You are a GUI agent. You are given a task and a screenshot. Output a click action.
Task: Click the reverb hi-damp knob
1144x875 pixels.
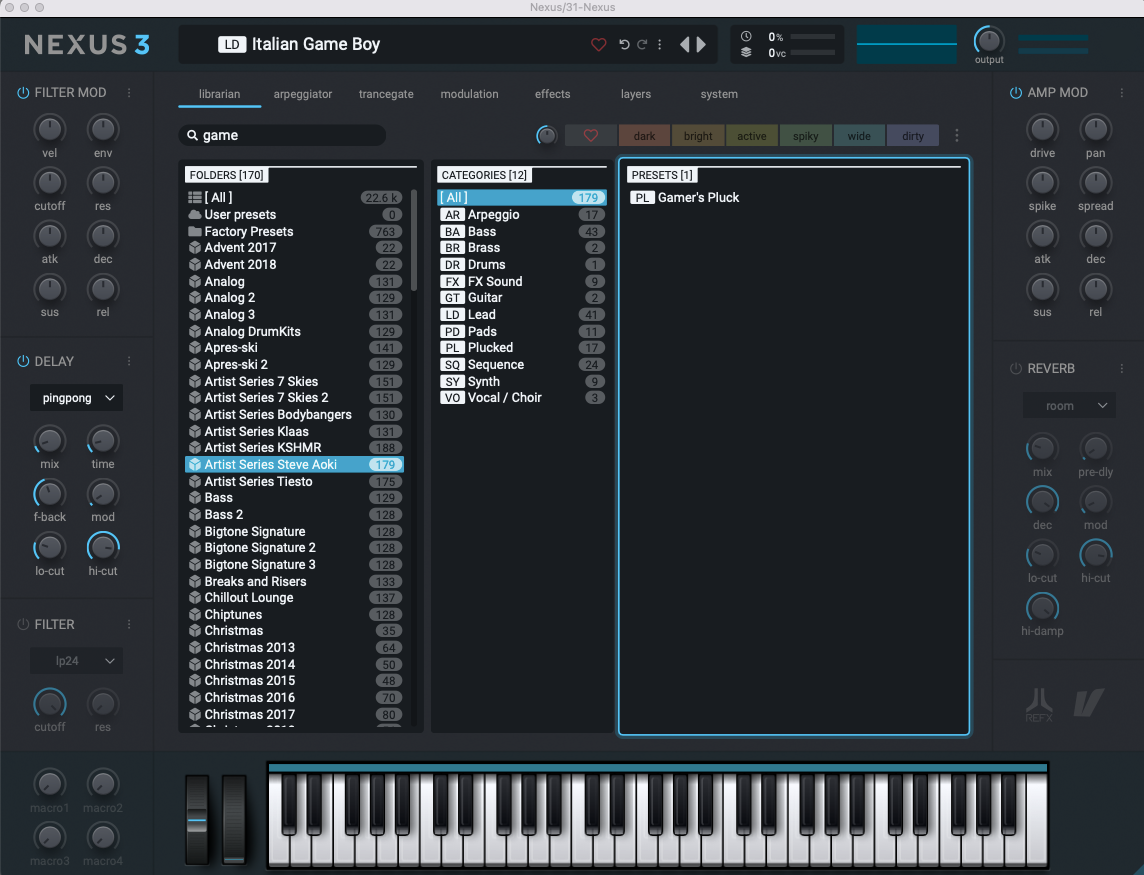click(x=1042, y=607)
